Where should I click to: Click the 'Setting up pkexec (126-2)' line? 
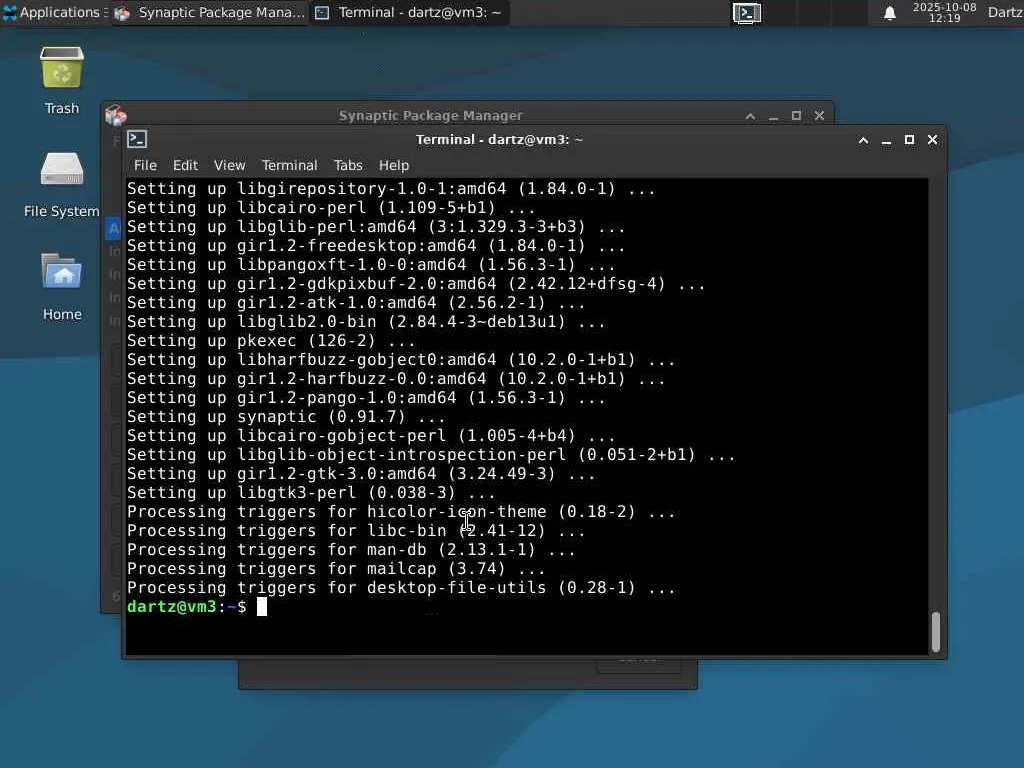[x=271, y=341]
